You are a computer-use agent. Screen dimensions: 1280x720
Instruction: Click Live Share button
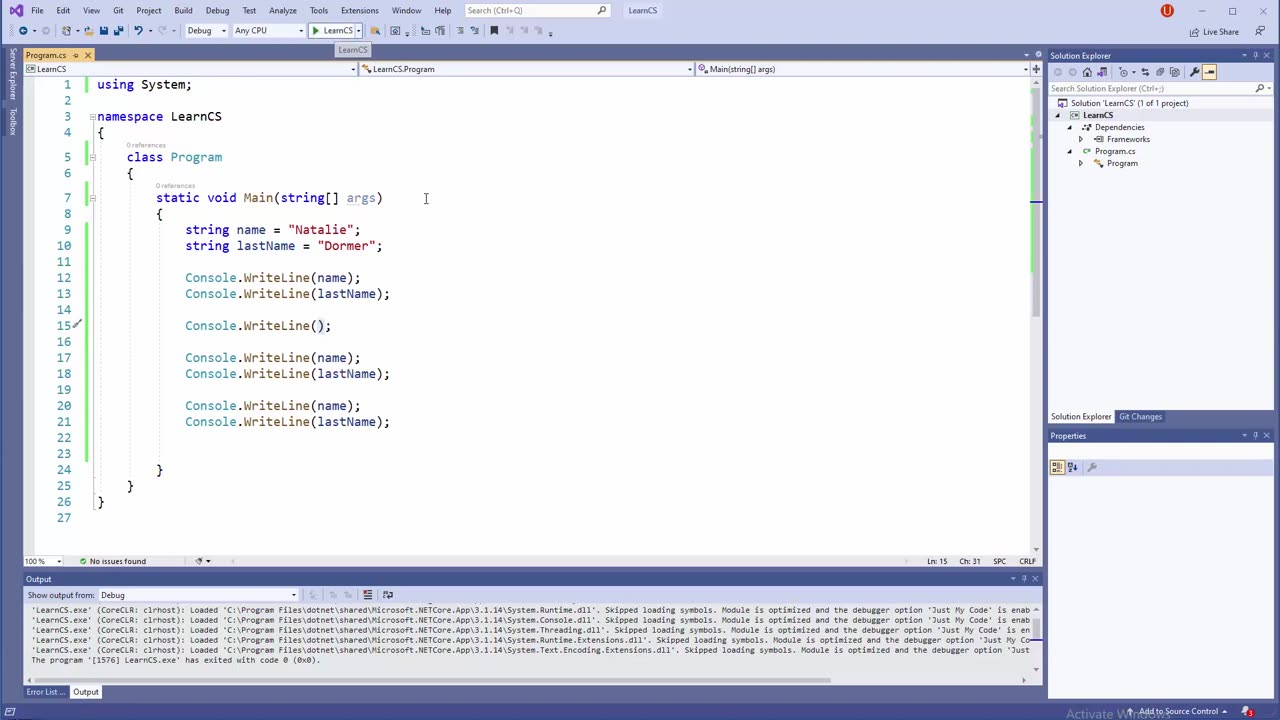click(1214, 31)
